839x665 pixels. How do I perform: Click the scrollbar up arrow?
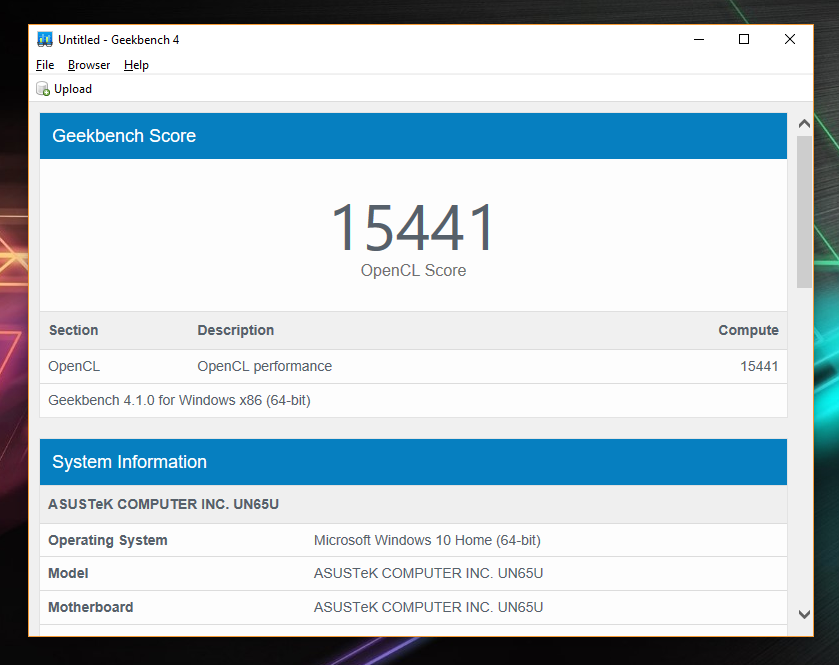point(804,124)
